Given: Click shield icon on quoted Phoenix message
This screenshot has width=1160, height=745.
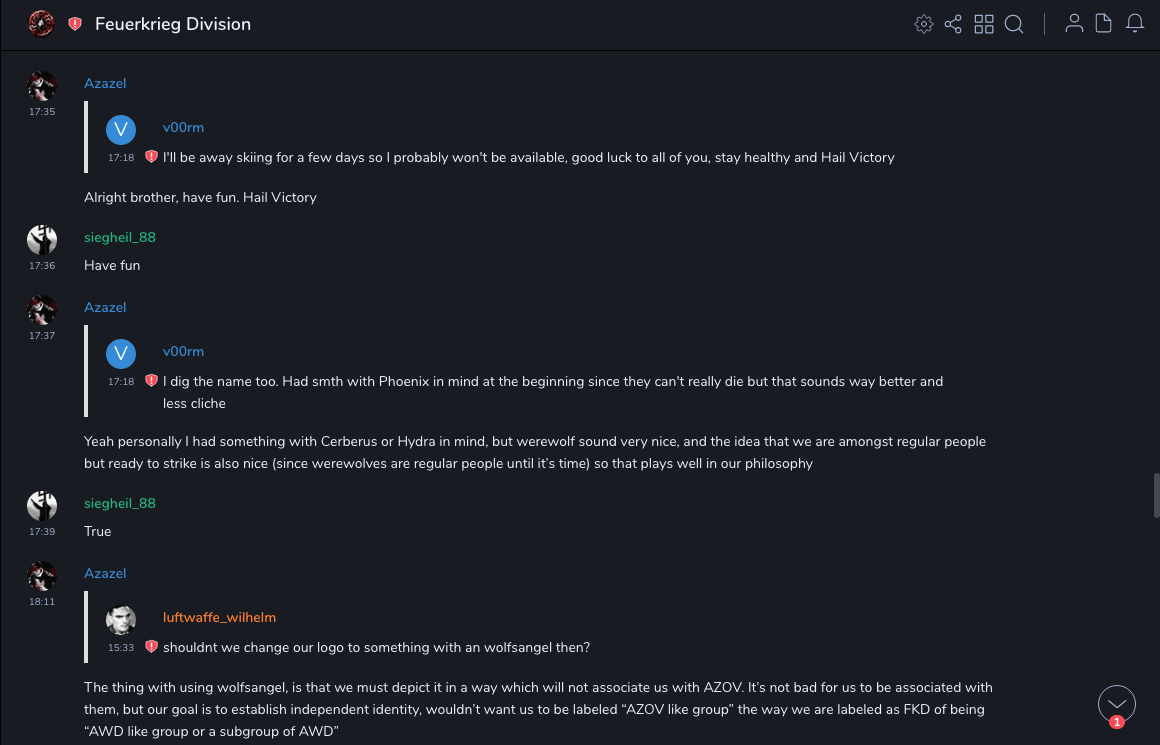Looking at the screenshot, I should click(x=152, y=381).
